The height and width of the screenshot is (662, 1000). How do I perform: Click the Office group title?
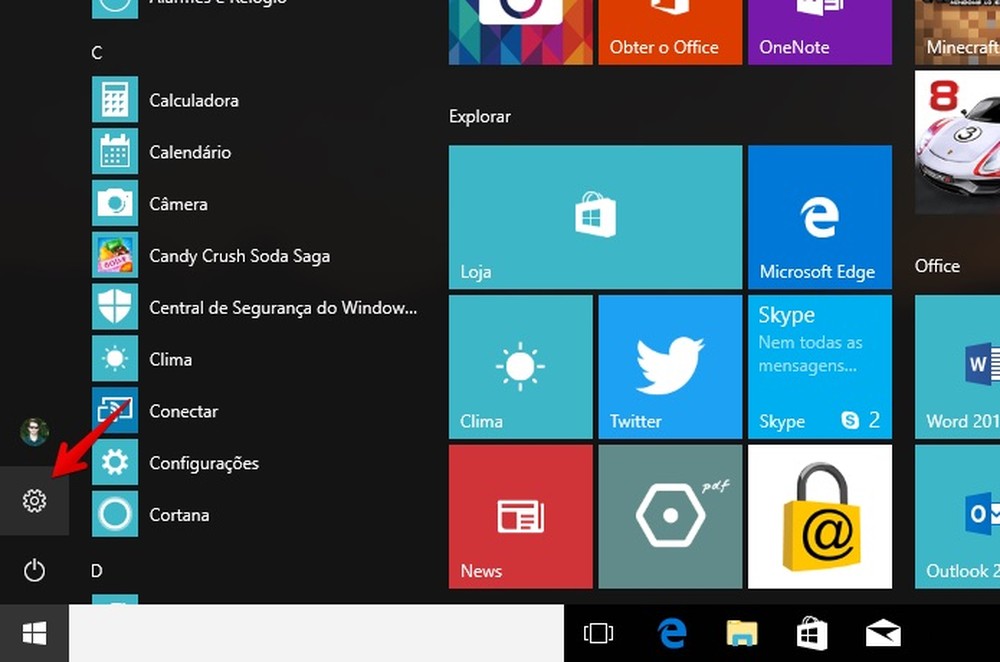pyautogui.click(x=937, y=265)
